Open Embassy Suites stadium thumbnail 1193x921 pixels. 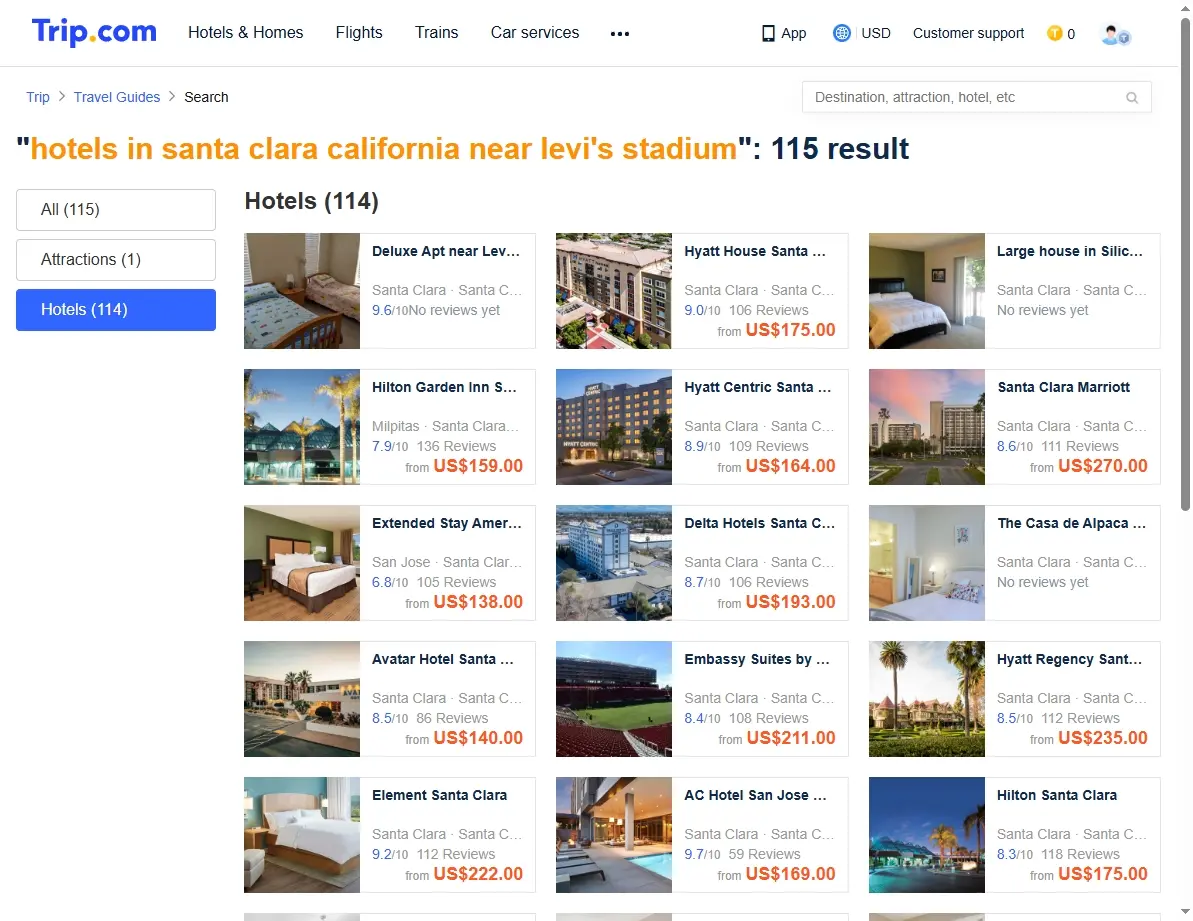(614, 700)
